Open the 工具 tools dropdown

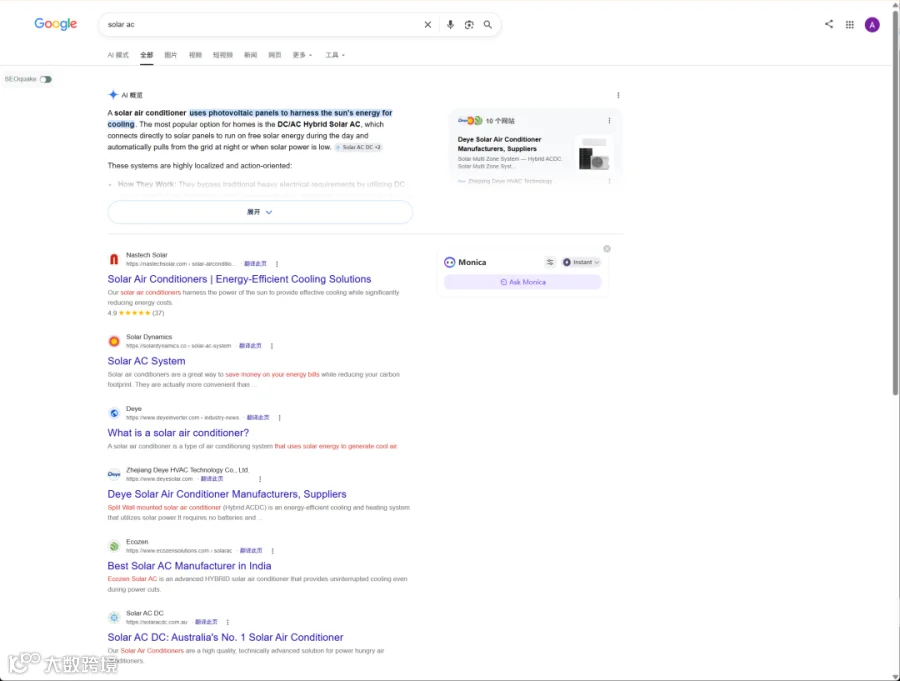pyautogui.click(x=335, y=55)
